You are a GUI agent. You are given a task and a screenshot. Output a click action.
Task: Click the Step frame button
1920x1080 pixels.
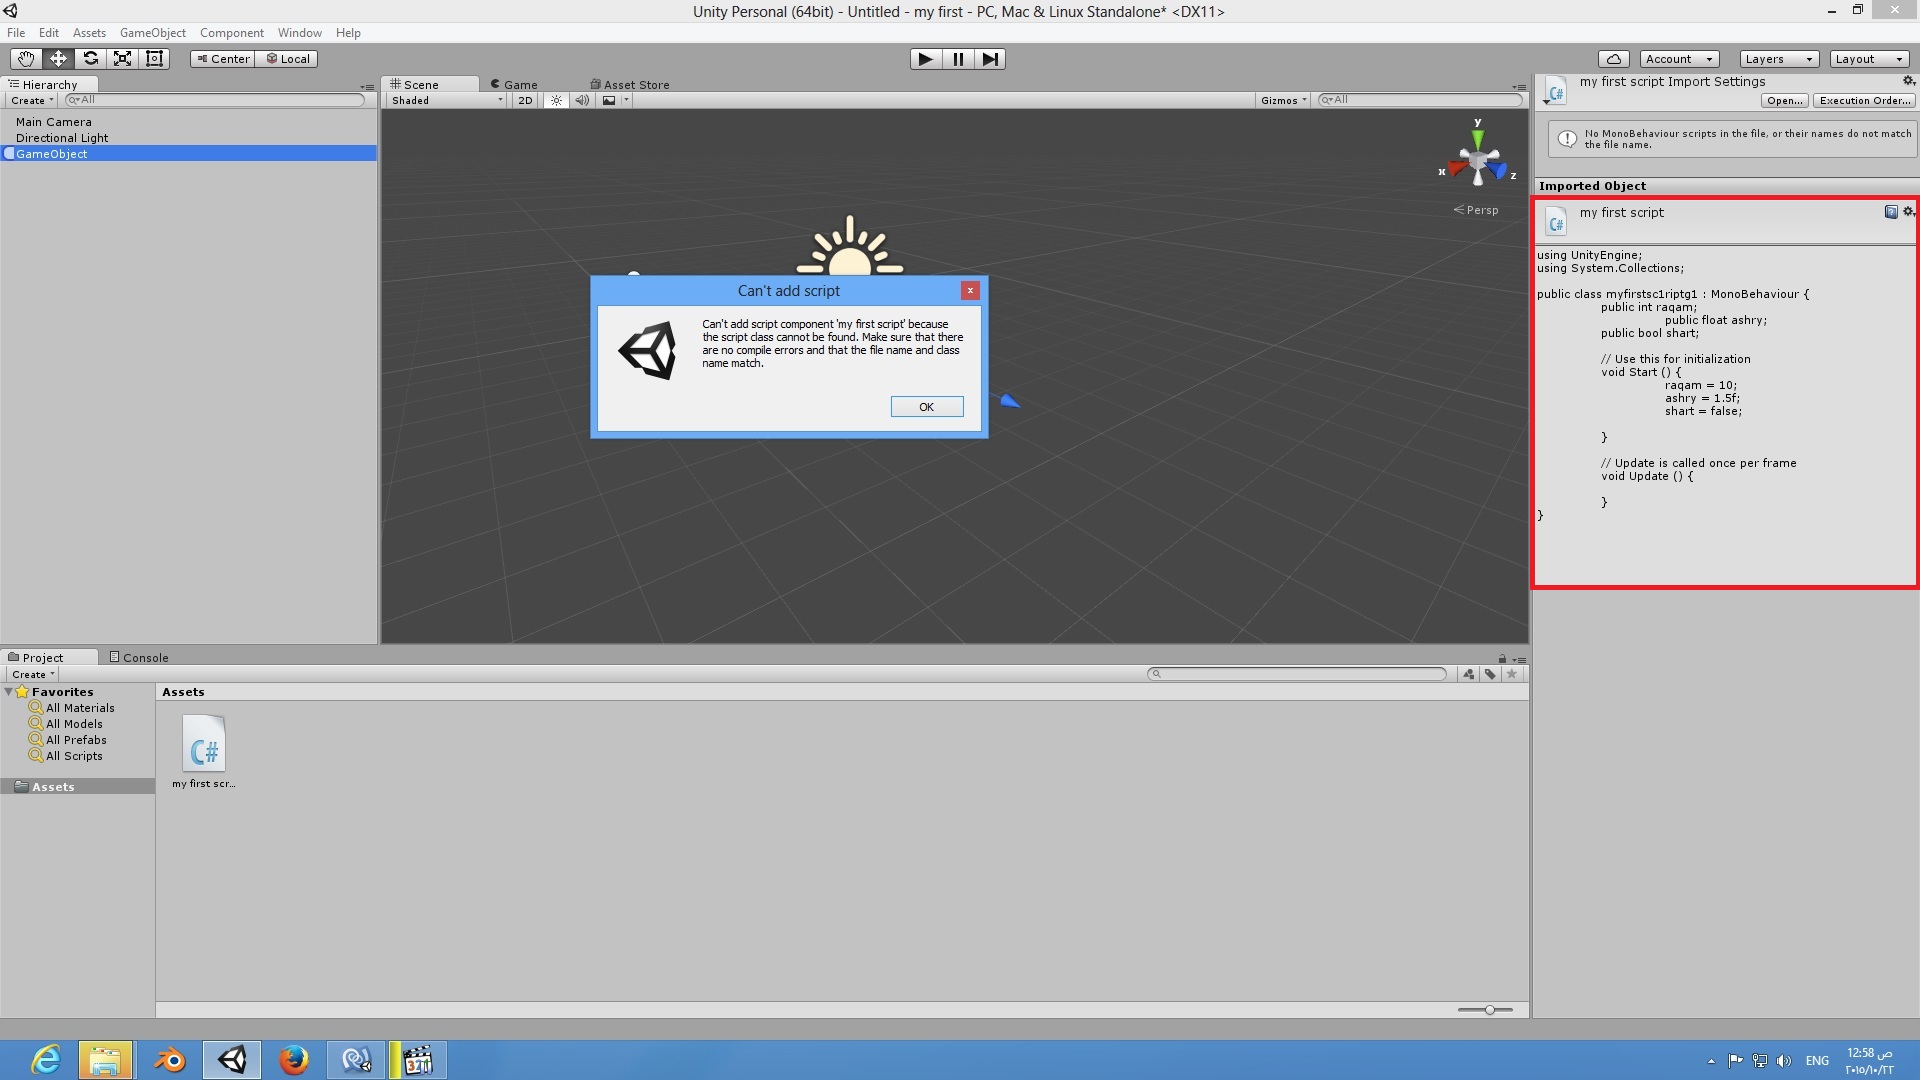990,59
